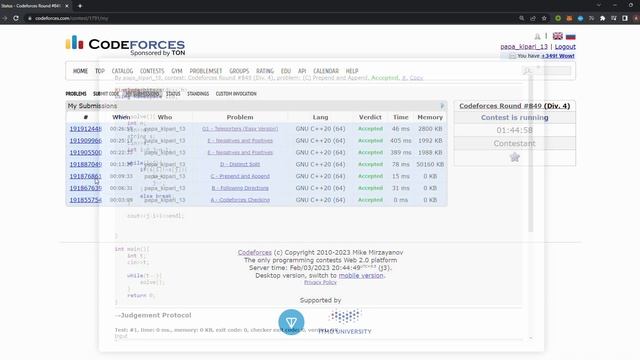Open submission ID in G1 Teleporters row
The image size is (640, 360).
click(86, 129)
